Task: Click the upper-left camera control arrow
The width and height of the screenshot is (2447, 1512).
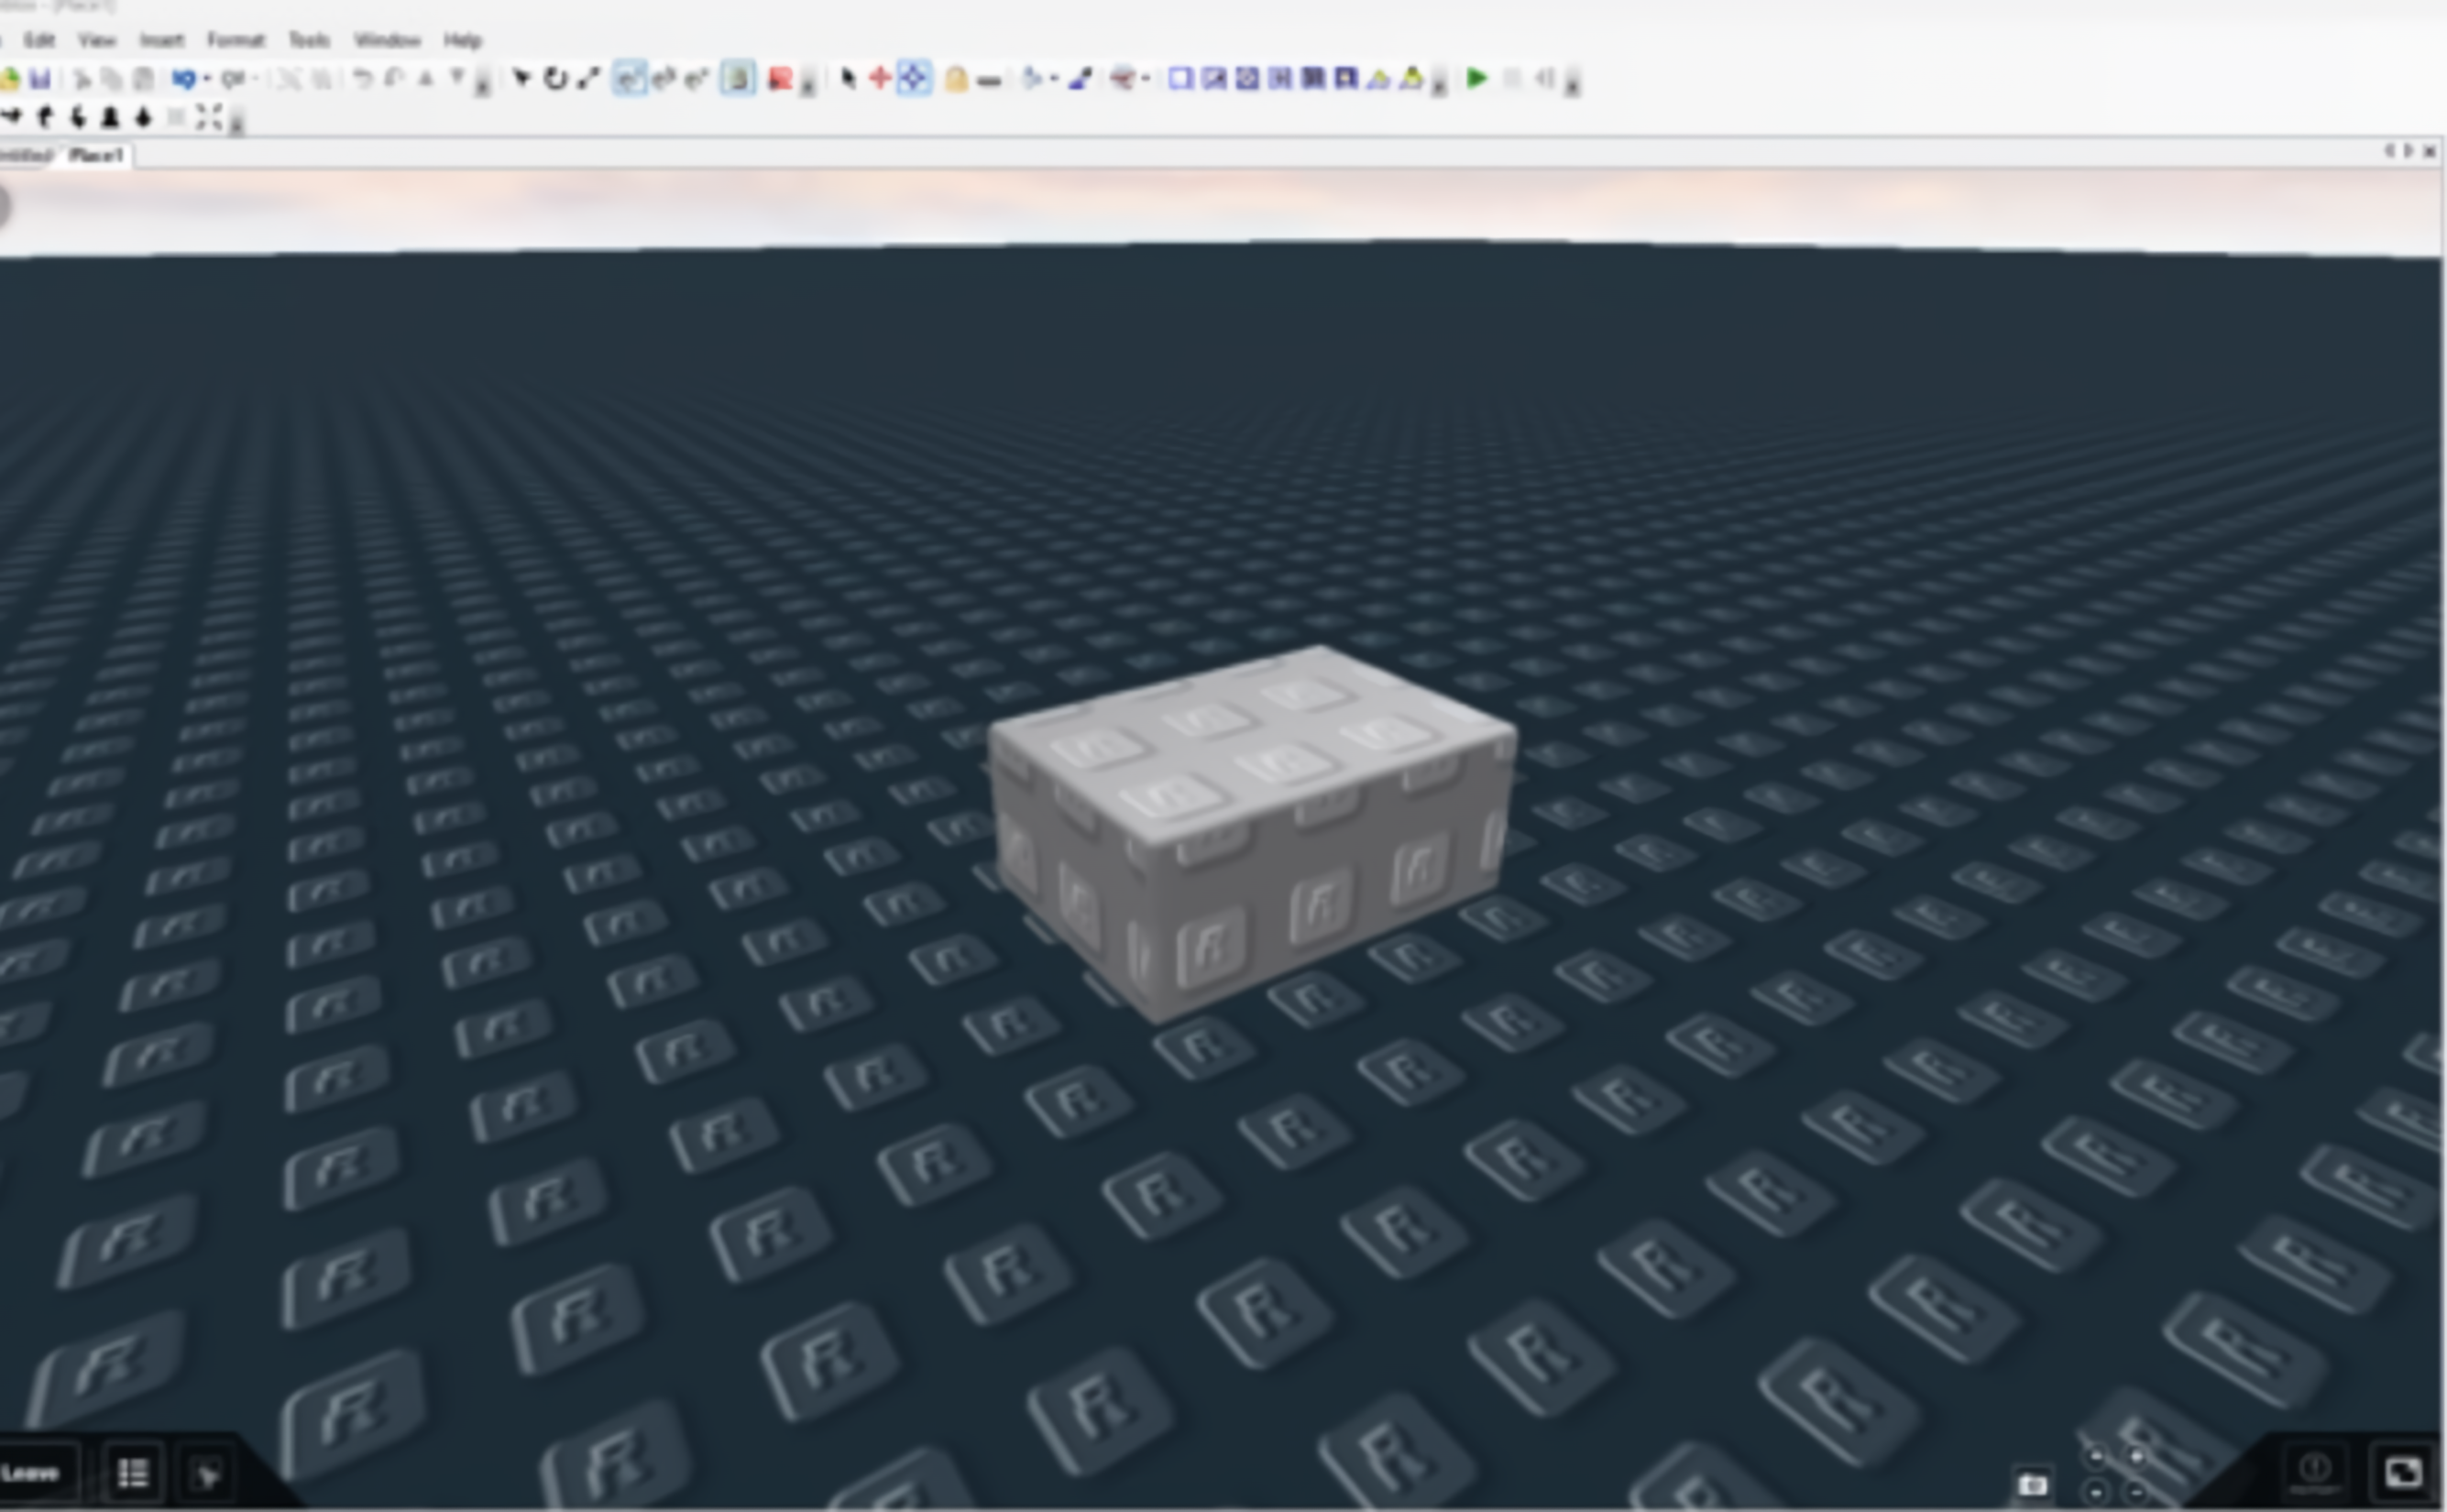Action: 2096,1456
